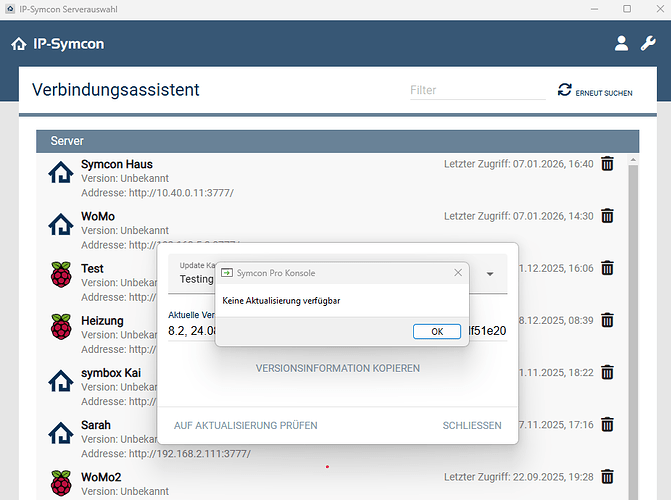The width and height of the screenshot is (671, 500).
Task: Expand the Update Kanal dropdown arrow
Action: 490,274
